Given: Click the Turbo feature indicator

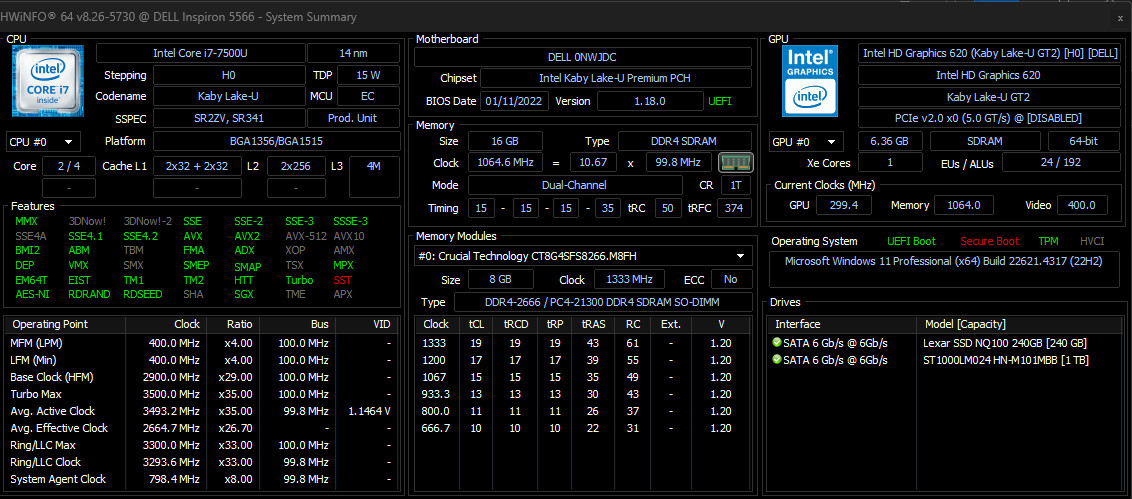Looking at the screenshot, I should [299, 280].
